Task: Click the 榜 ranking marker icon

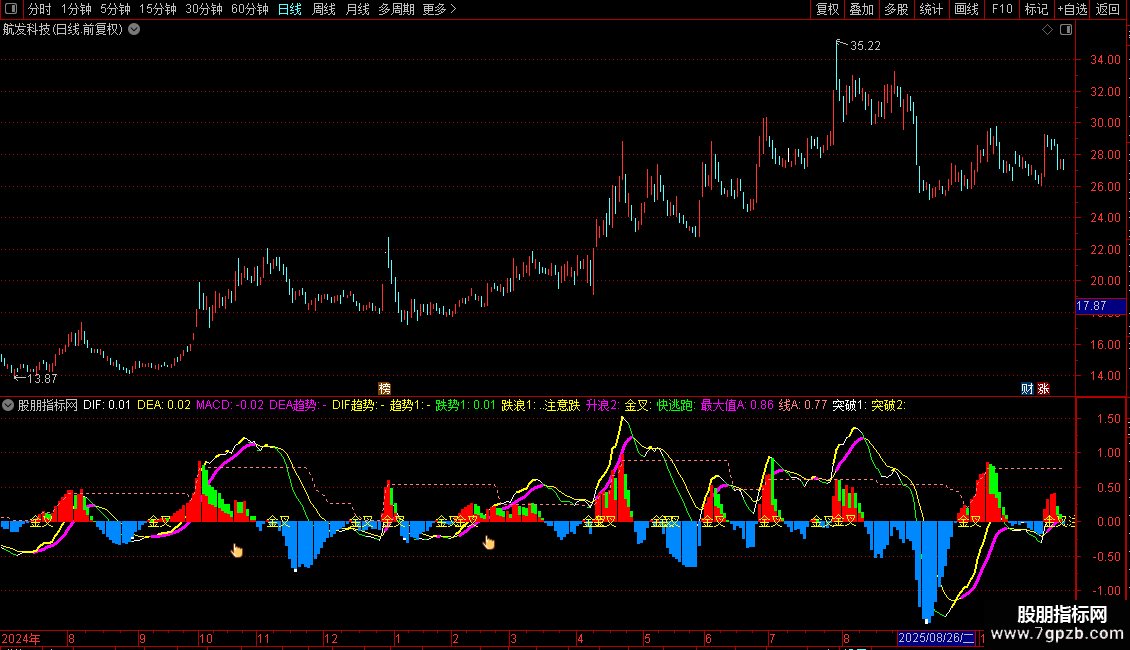Action: click(384, 389)
